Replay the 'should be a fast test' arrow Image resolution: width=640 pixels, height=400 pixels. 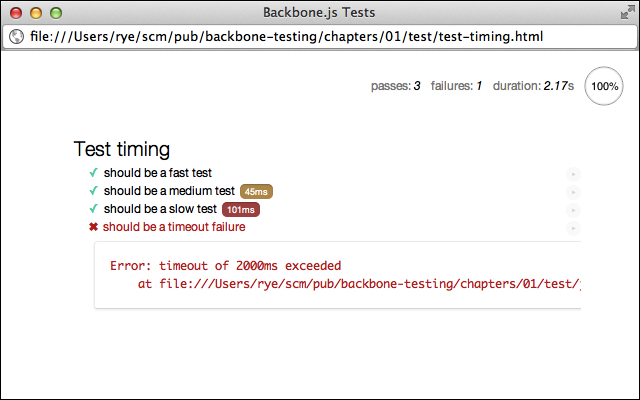coord(573,174)
